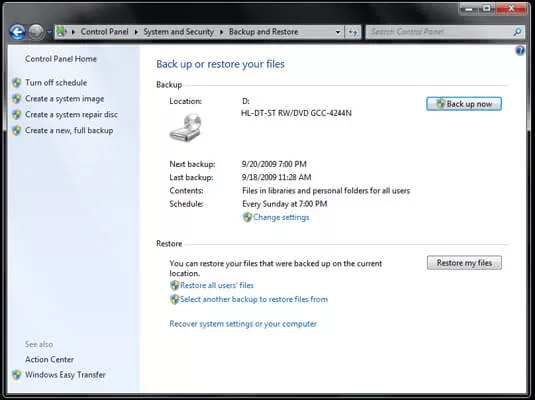Click shield icon beside Windows Easy Transfer
This screenshot has width=535, height=400.
coord(16,375)
